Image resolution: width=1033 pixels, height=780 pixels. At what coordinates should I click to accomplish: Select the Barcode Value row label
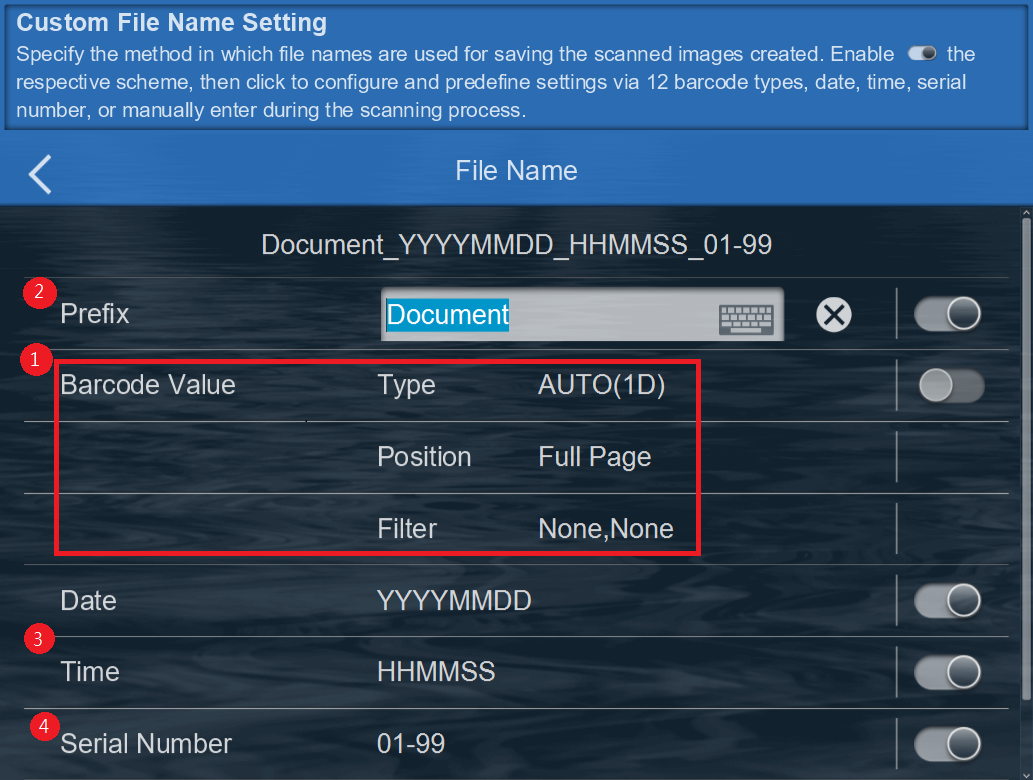(x=148, y=385)
